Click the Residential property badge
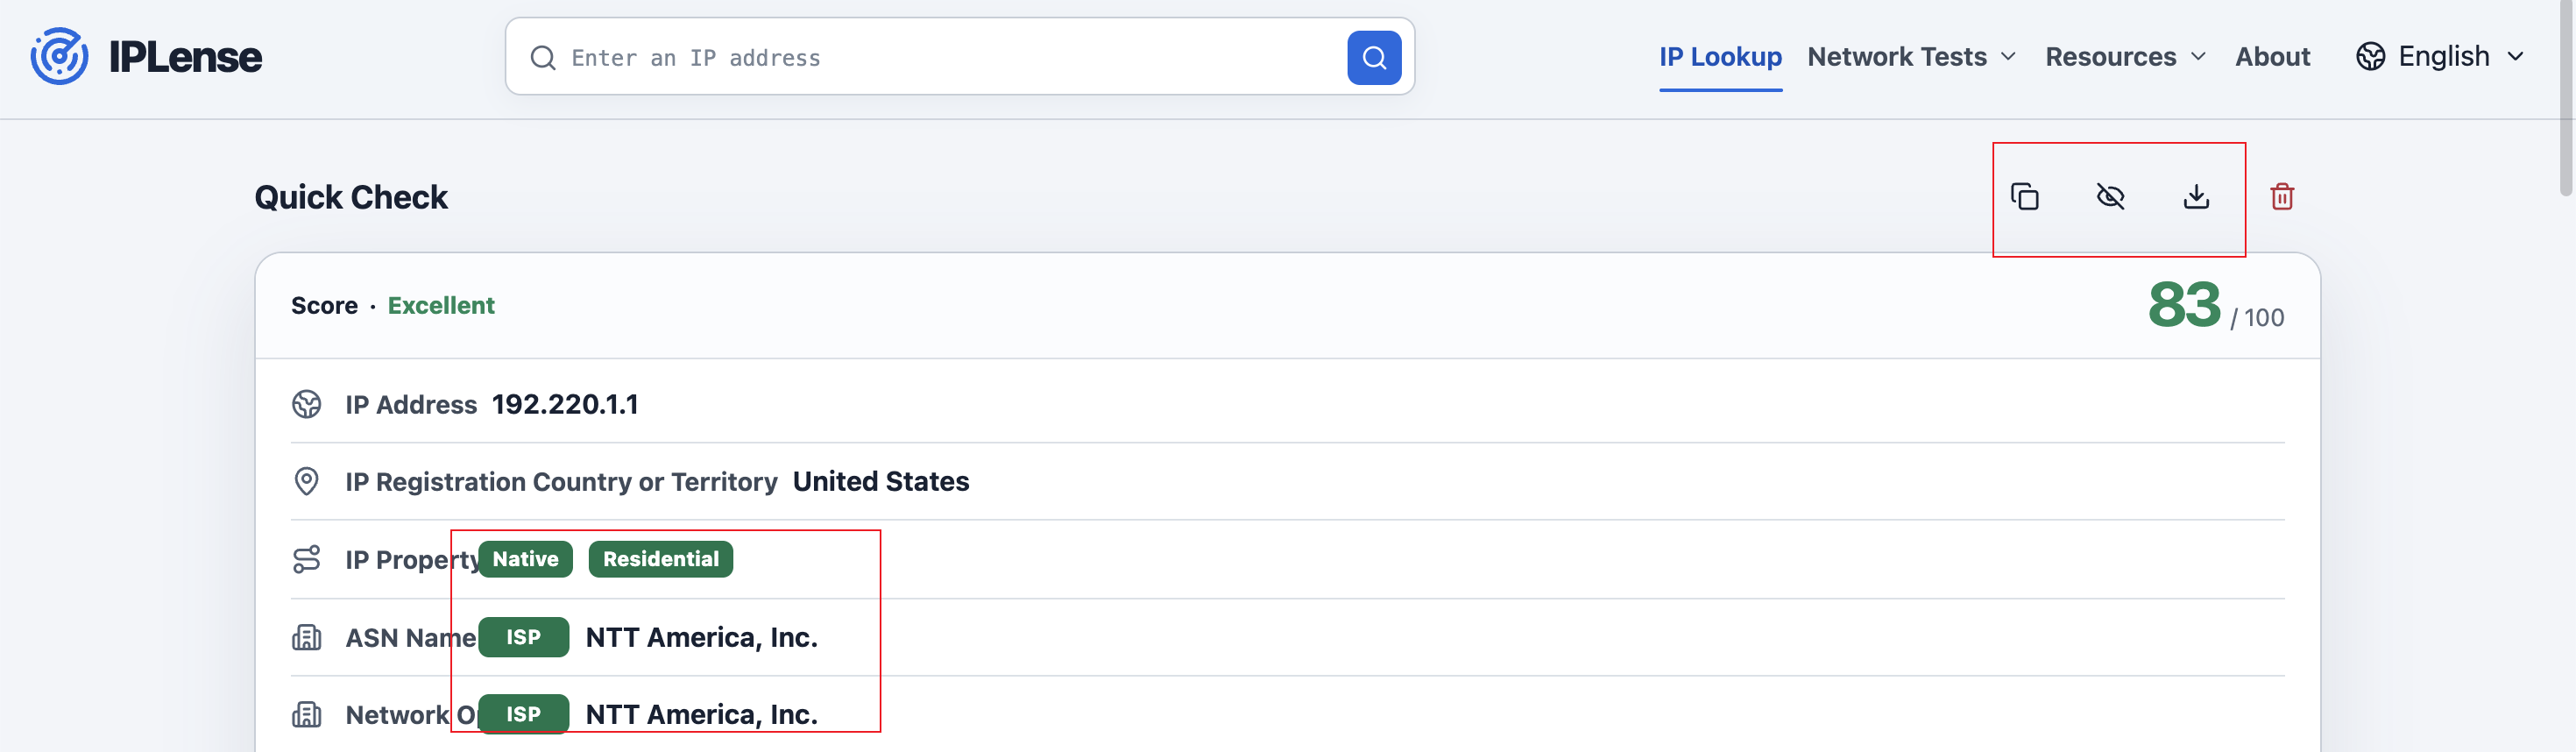 660,559
